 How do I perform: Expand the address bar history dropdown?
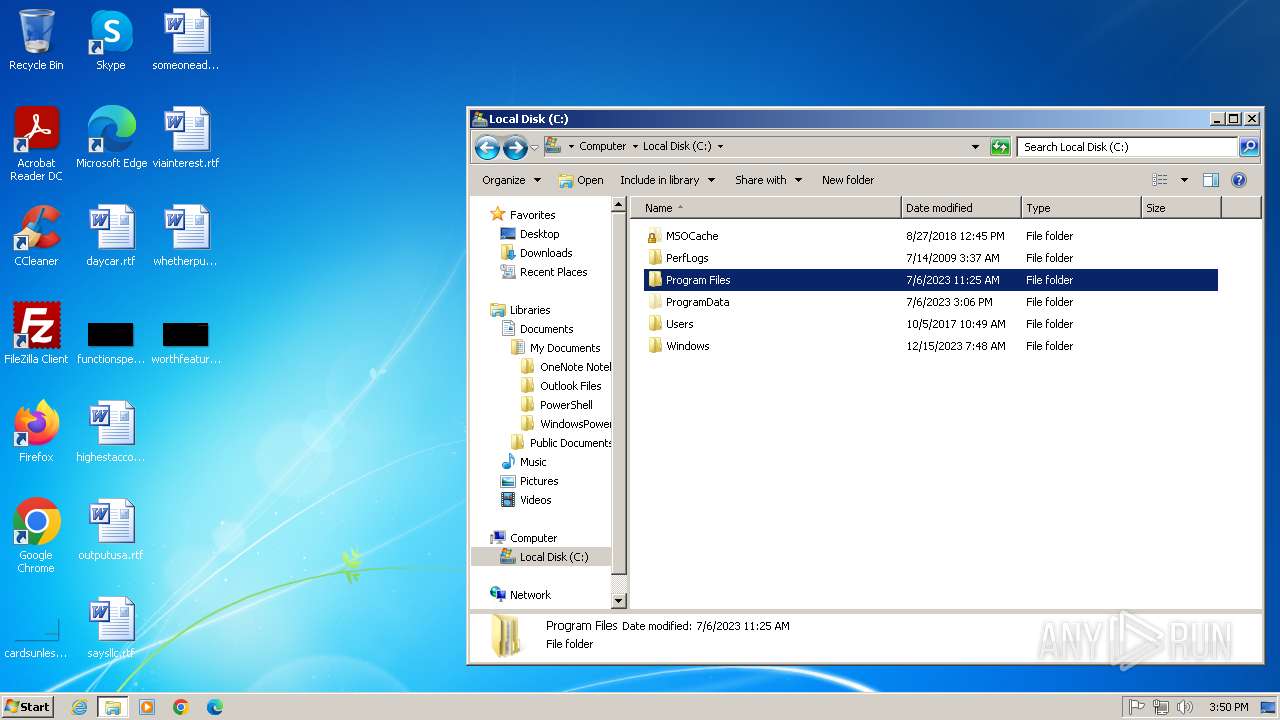pyautogui.click(x=976, y=147)
